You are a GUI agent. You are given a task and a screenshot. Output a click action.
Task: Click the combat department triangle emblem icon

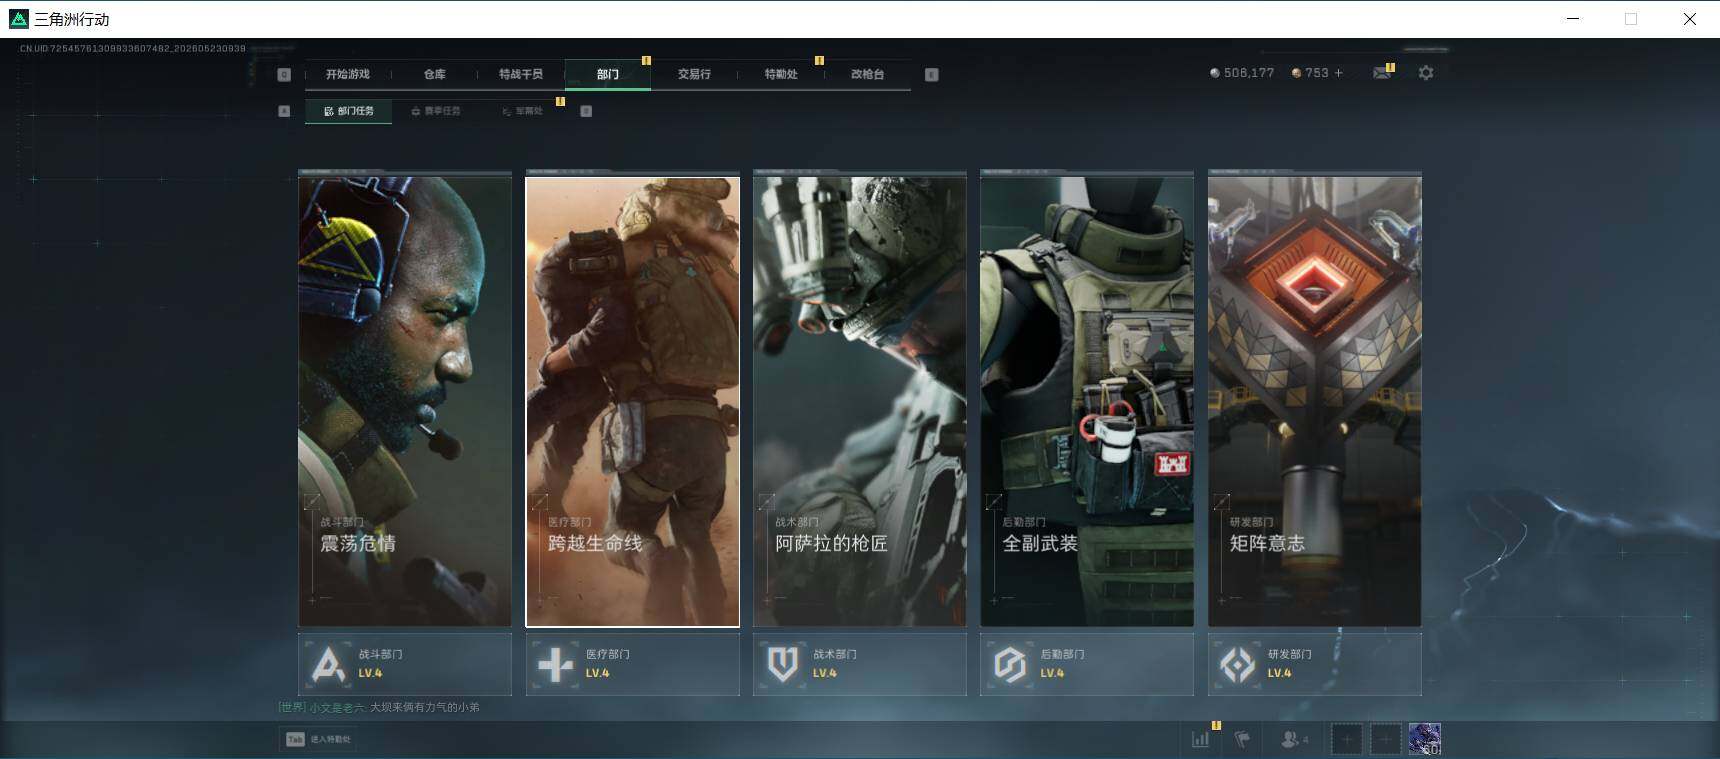(329, 665)
